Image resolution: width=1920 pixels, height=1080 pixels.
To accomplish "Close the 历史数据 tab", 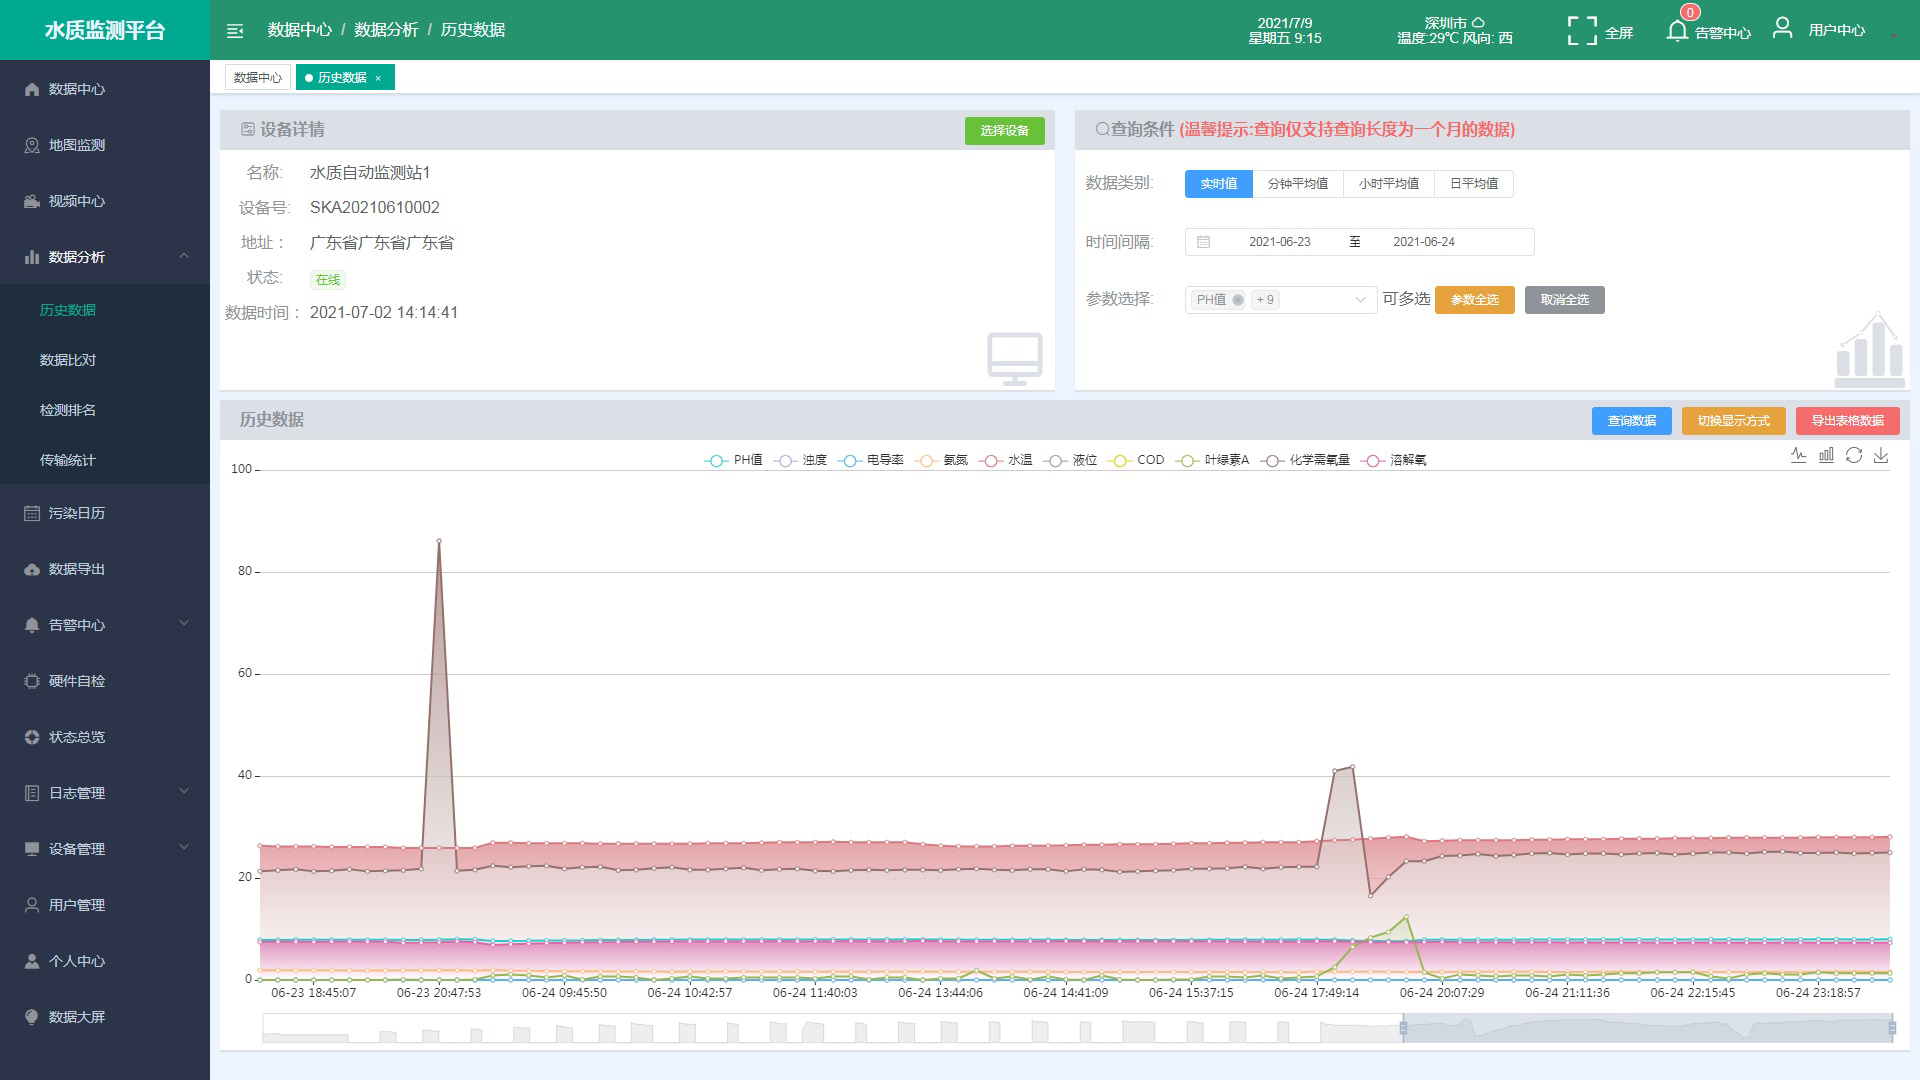I will tap(378, 78).
